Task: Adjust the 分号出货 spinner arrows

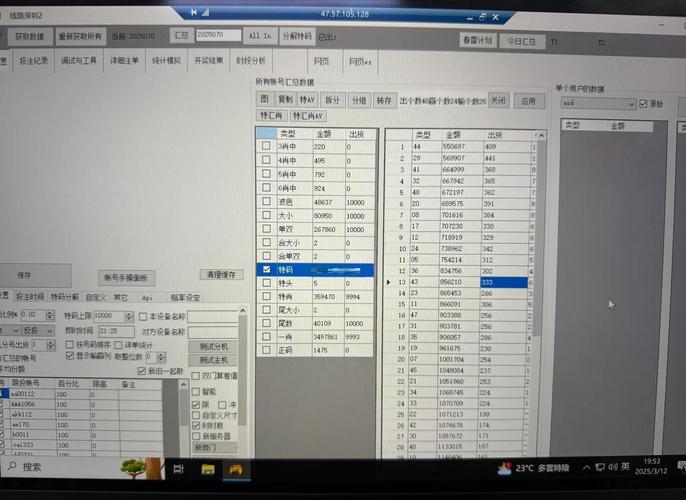Action: [51, 345]
